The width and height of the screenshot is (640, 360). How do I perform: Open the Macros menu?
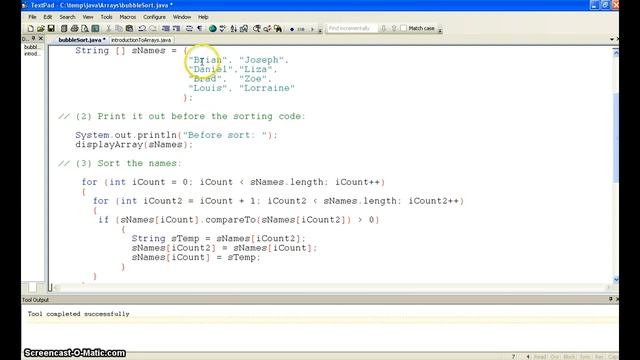pos(127,17)
